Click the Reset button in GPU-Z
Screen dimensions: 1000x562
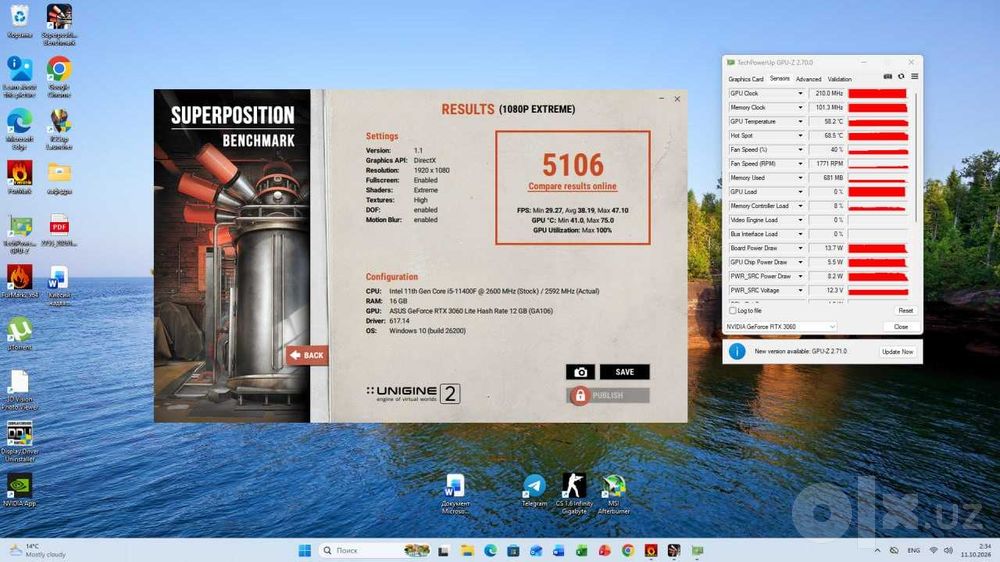[906, 311]
